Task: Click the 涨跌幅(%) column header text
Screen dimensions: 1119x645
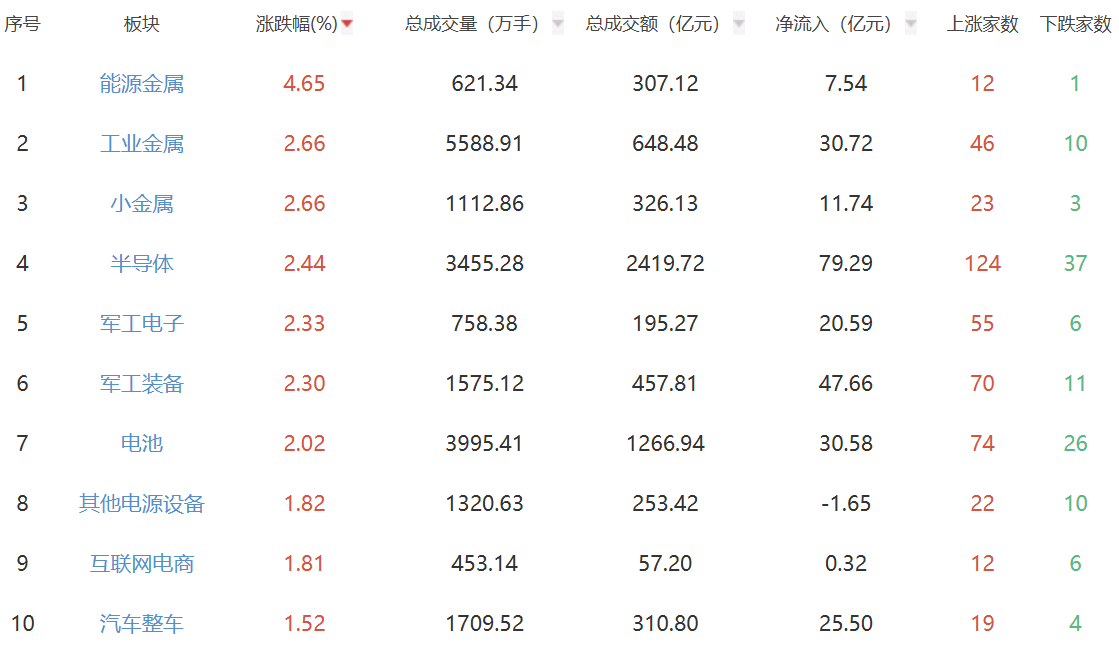Action: (x=297, y=24)
